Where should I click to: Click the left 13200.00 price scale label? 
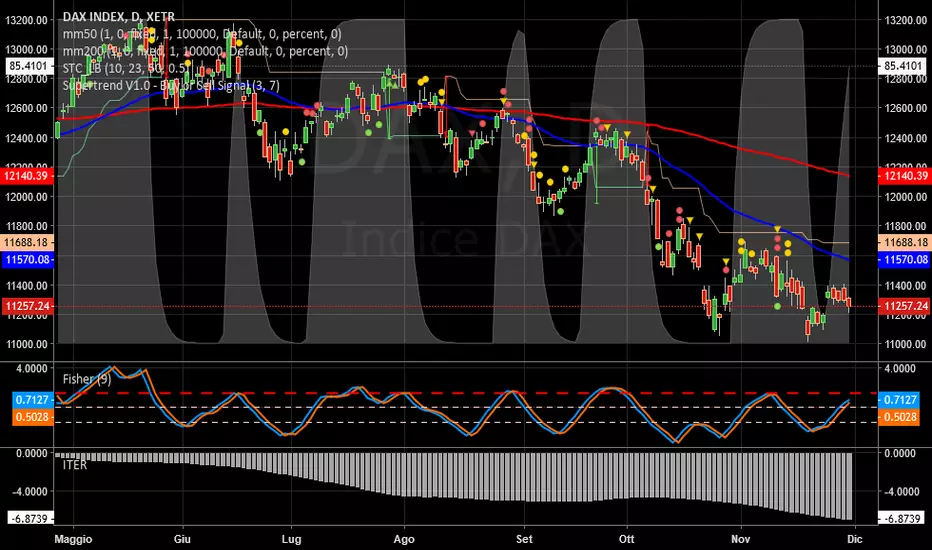pos(27,20)
